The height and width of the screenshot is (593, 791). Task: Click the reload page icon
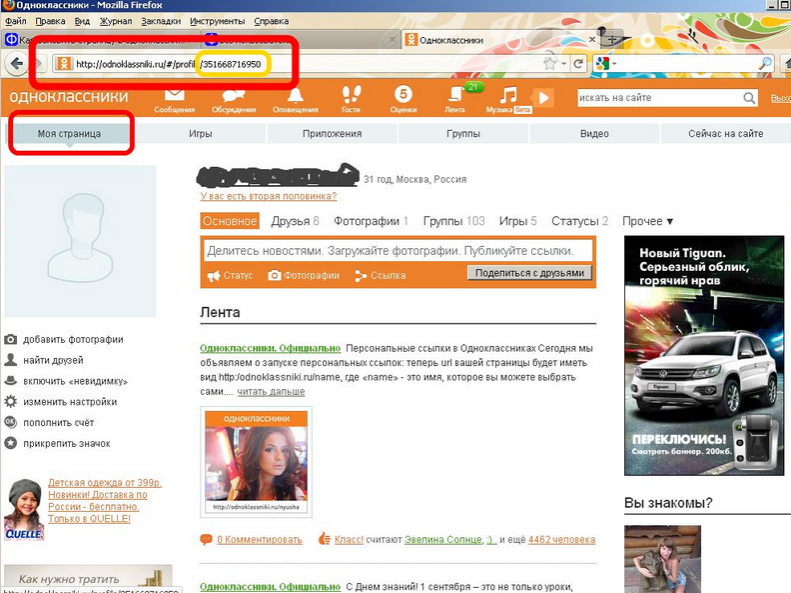click(x=578, y=64)
